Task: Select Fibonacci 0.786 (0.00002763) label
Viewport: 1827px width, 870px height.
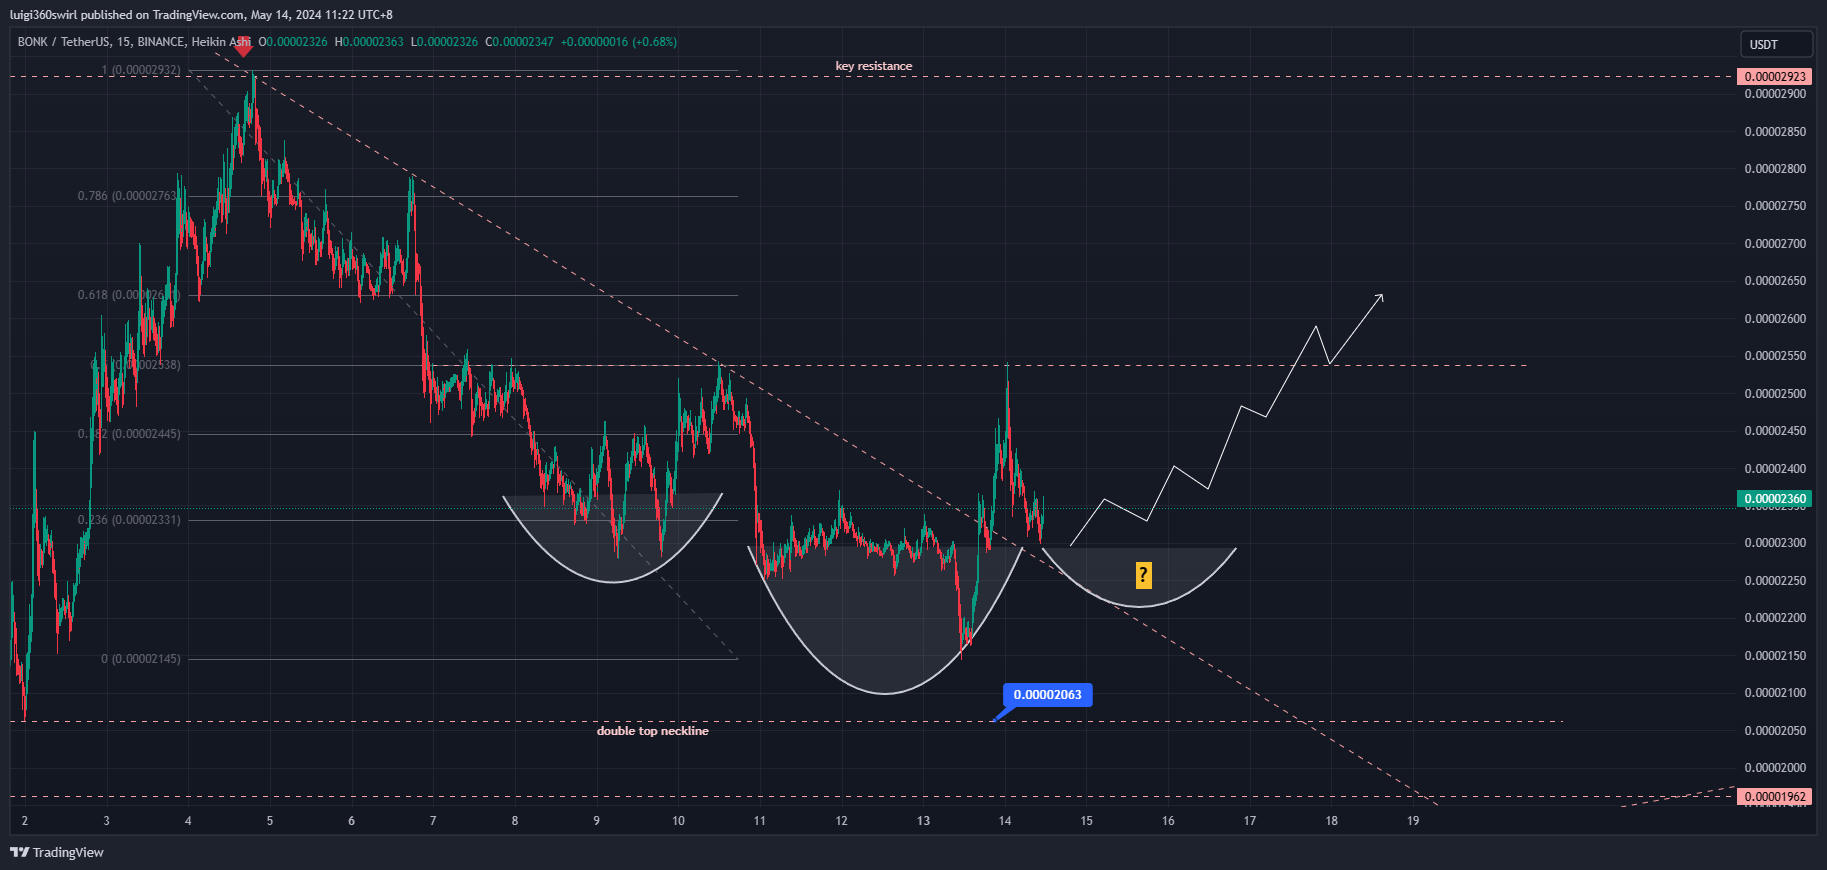Action: (x=128, y=196)
